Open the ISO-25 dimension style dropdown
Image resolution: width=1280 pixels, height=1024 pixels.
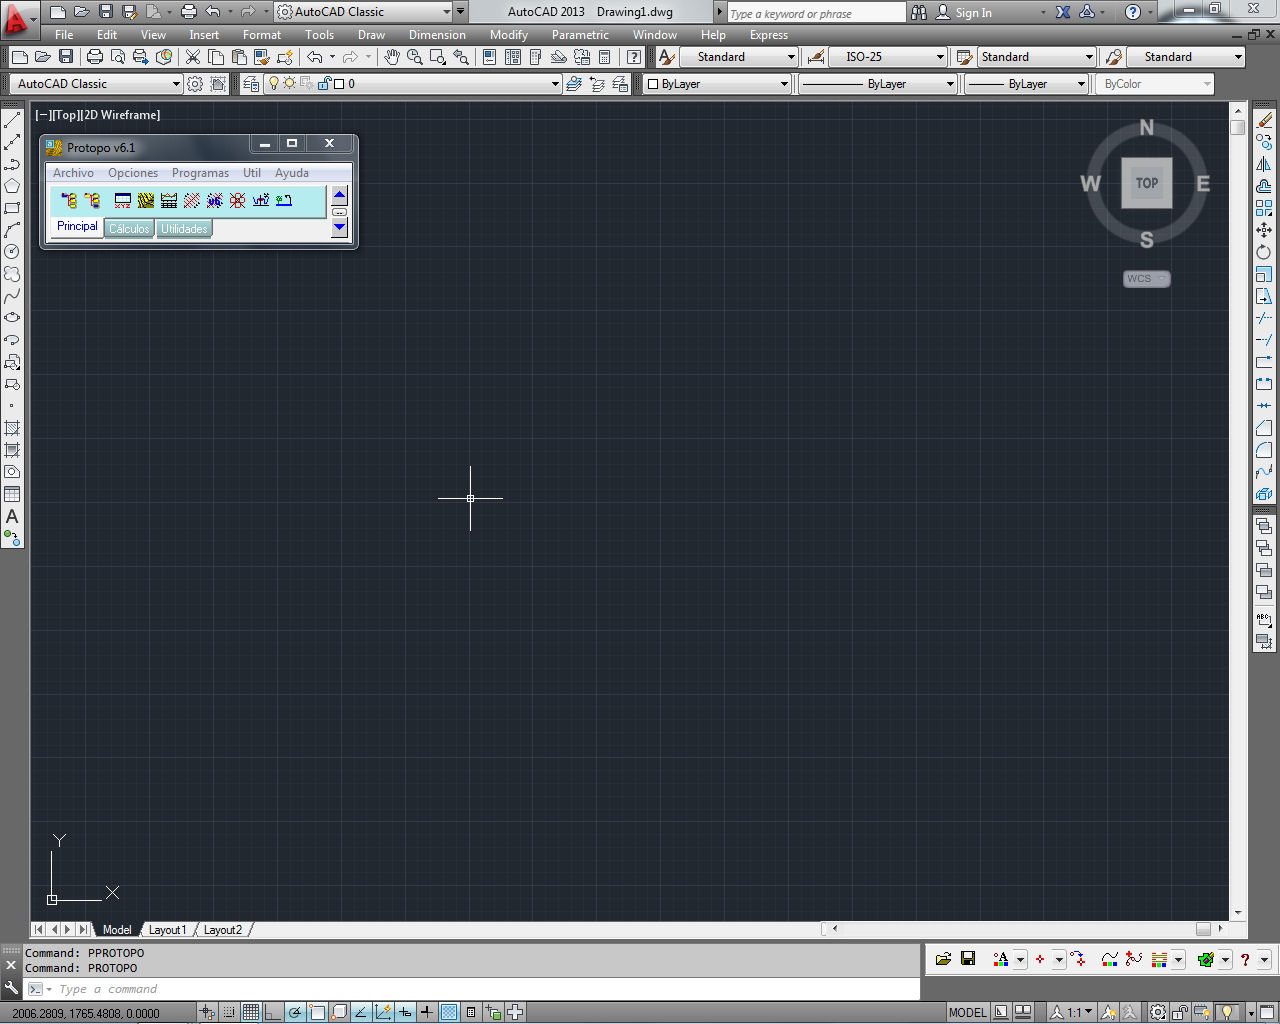pos(888,57)
